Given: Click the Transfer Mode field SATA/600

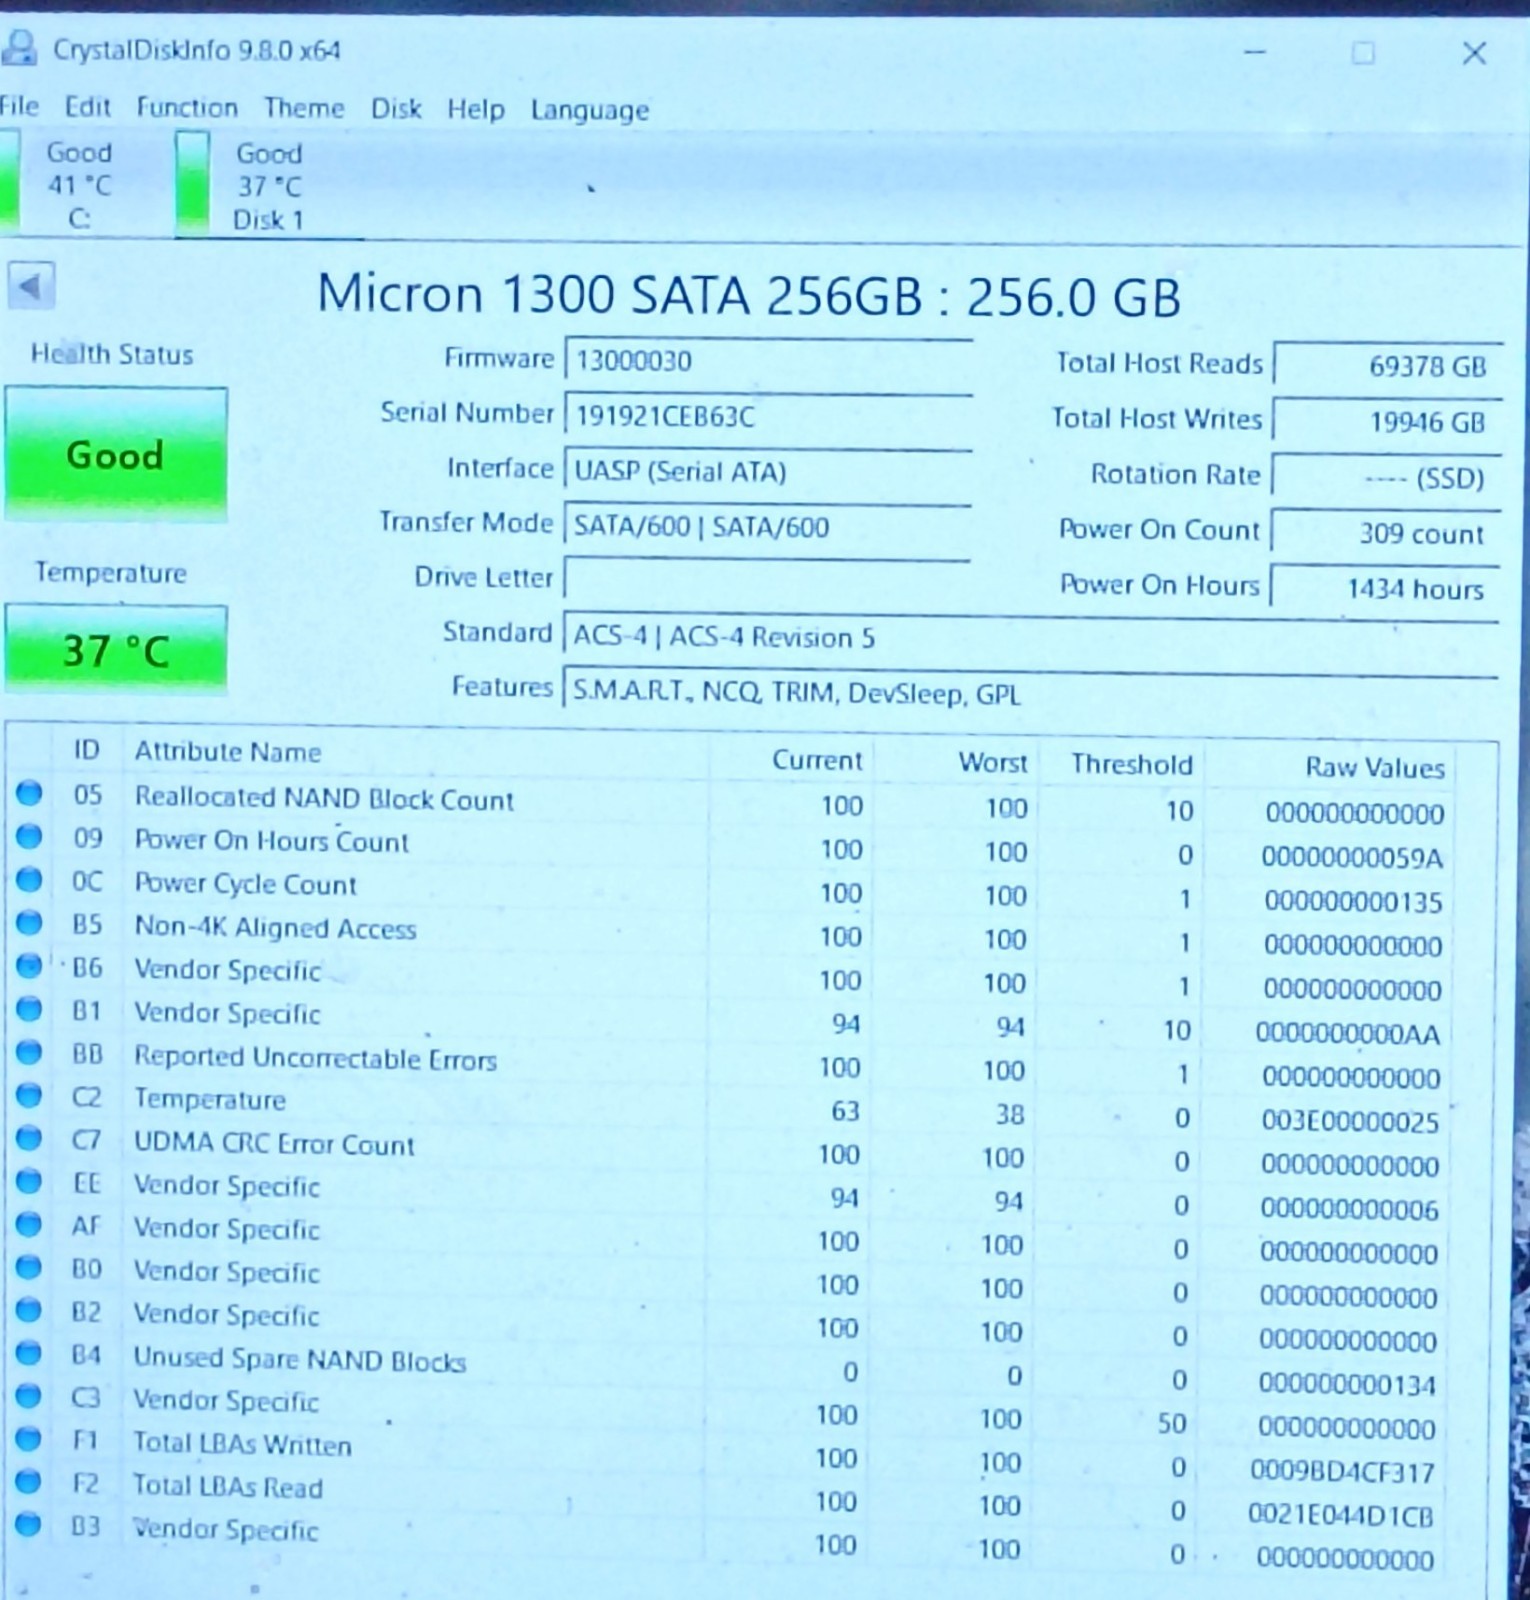Looking at the screenshot, I should click(768, 526).
